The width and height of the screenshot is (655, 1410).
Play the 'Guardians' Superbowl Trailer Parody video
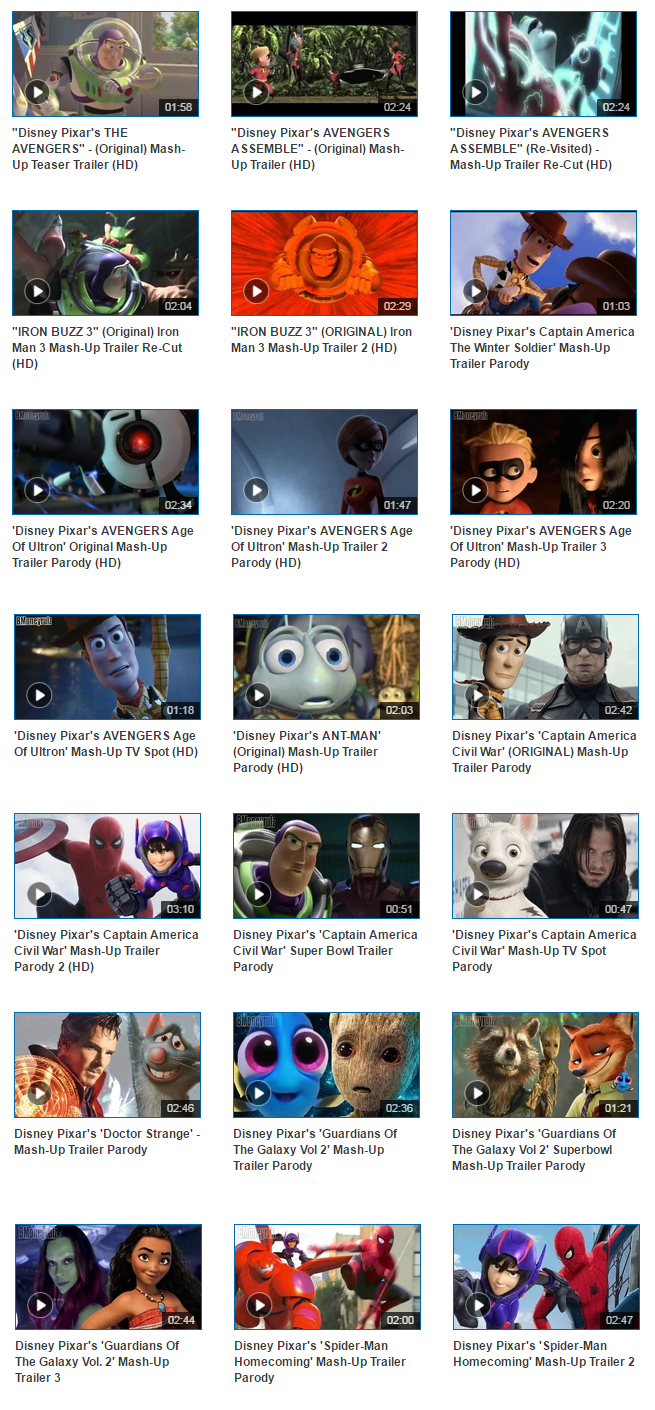[x=545, y=1065]
